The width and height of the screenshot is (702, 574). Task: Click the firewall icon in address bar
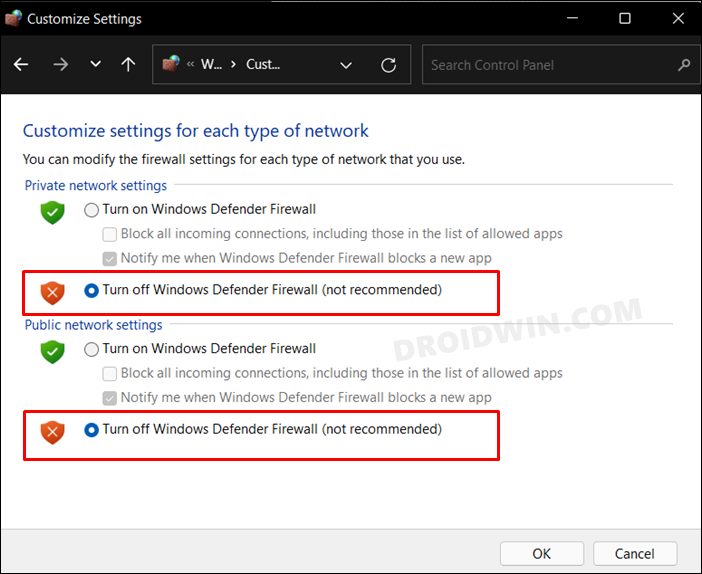click(171, 64)
